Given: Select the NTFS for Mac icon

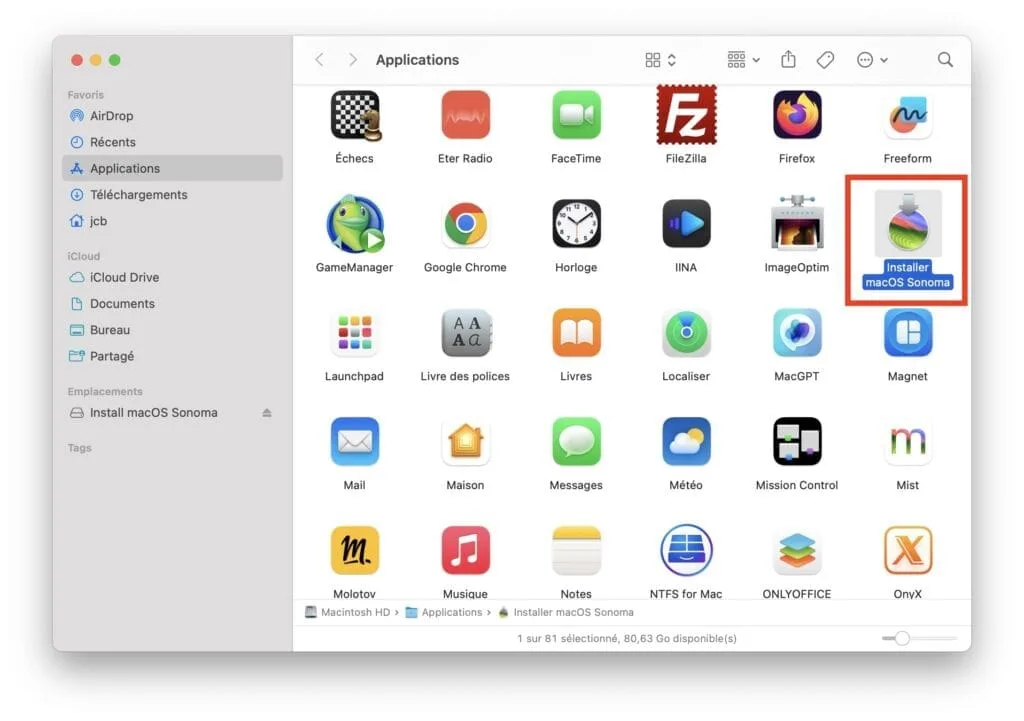Looking at the screenshot, I should click(x=686, y=551).
